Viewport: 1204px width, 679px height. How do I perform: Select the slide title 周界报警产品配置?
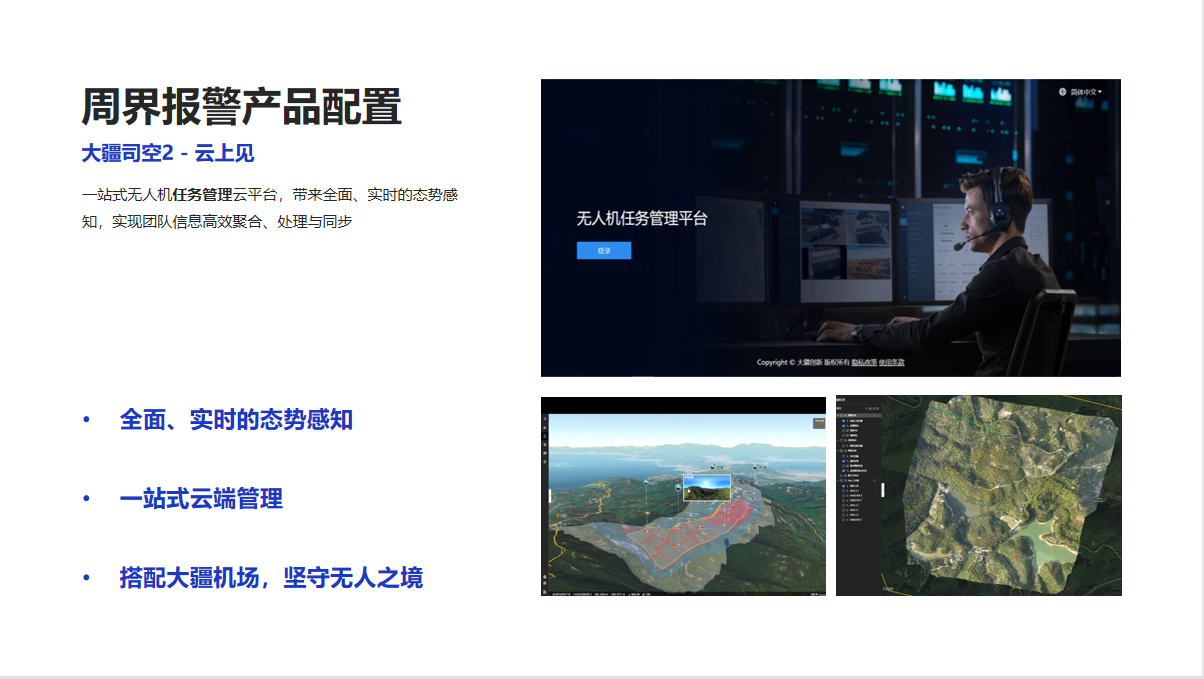[241, 107]
